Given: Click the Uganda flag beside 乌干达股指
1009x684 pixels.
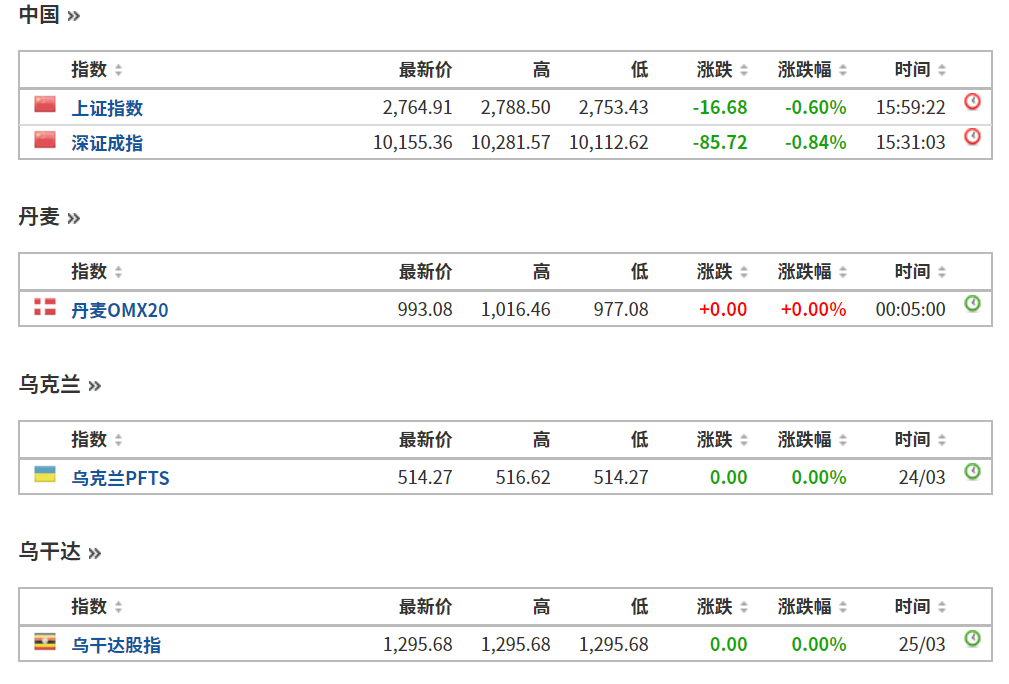Looking at the screenshot, I should click(x=45, y=642).
